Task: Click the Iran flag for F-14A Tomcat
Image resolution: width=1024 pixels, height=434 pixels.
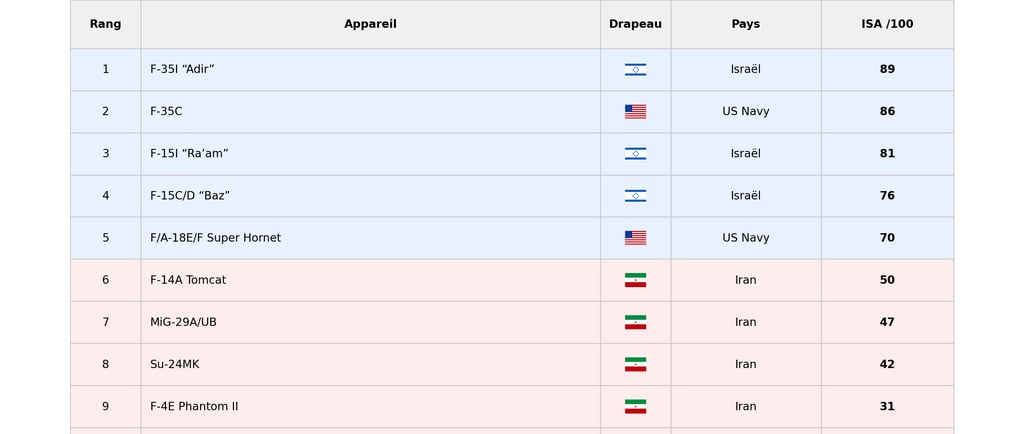Action: [635, 280]
